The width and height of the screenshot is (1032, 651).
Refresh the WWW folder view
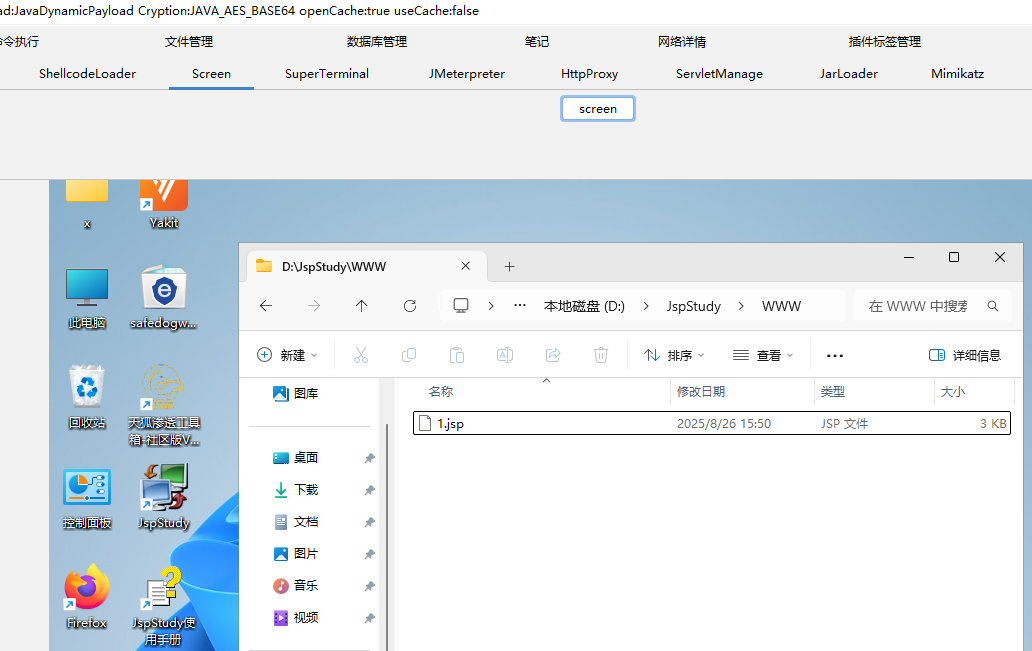point(410,305)
